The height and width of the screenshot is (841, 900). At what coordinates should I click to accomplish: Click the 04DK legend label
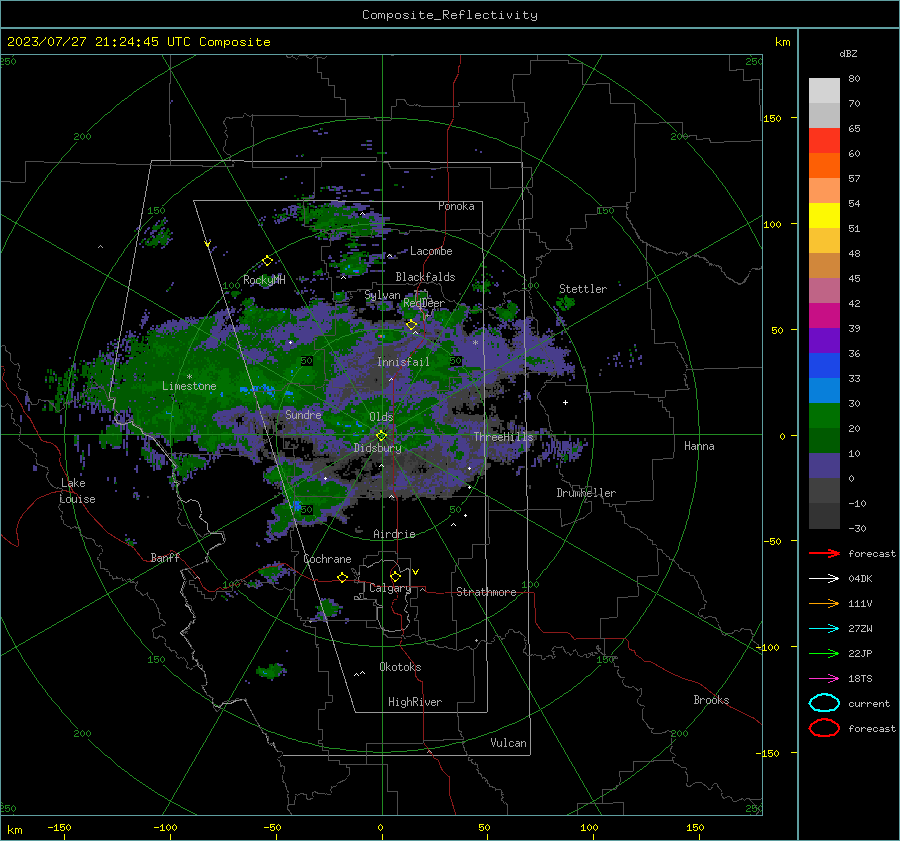[x=860, y=578]
